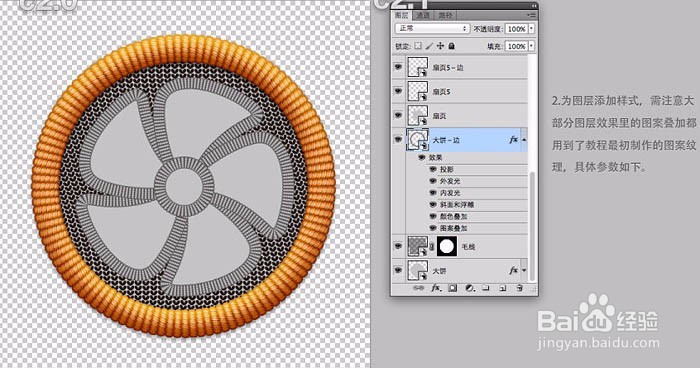
Task: Delete the layer using the trash icon
Action: [519, 289]
